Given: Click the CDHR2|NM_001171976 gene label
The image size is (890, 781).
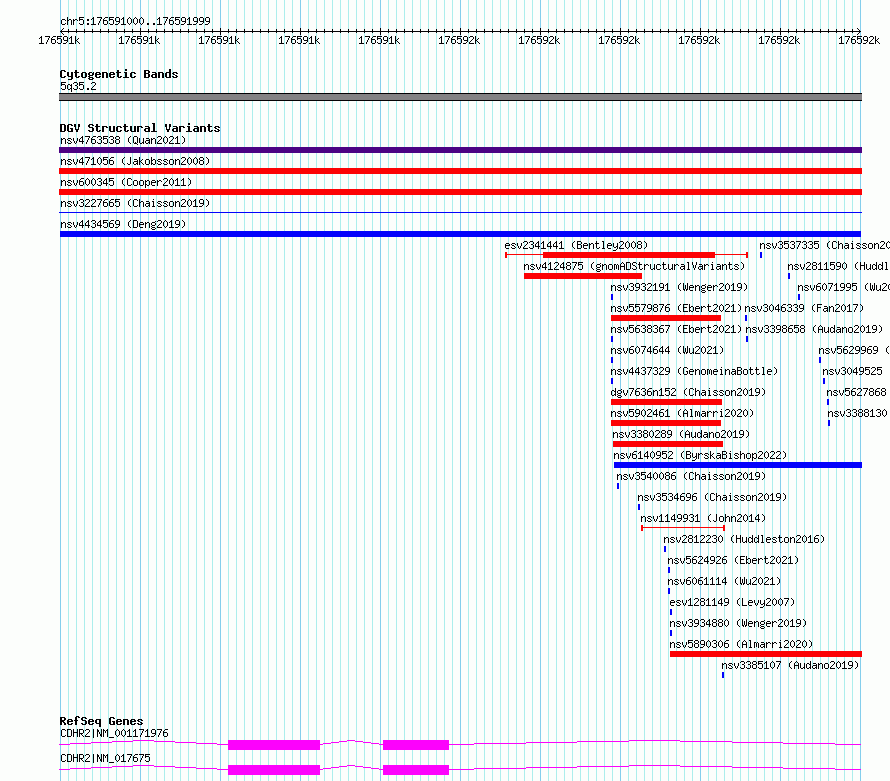Looking at the screenshot, I should coord(114,733).
